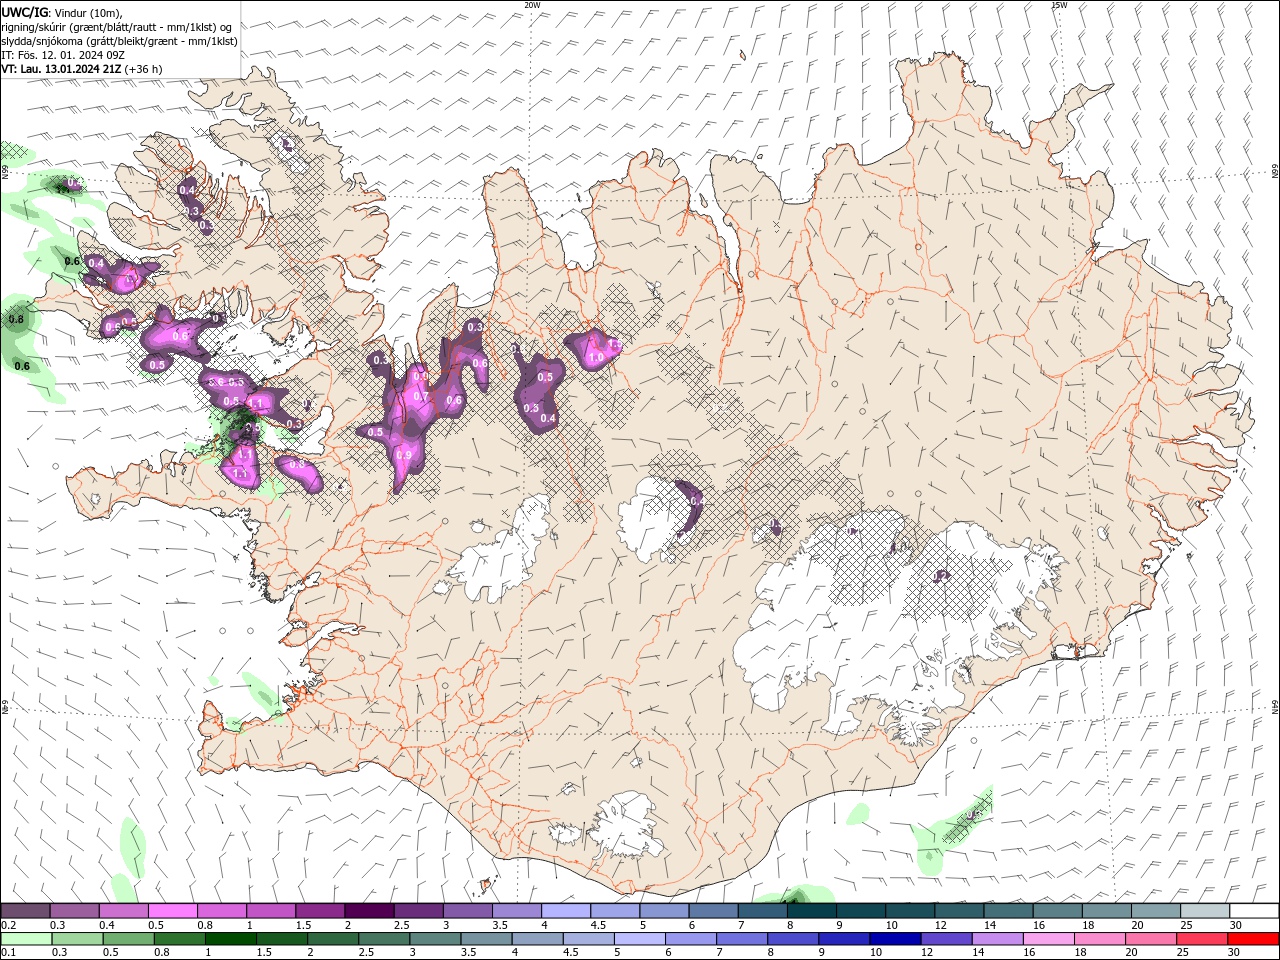Click the '0.2' label in snow legend
The height and width of the screenshot is (960, 1280).
pos(7,925)
